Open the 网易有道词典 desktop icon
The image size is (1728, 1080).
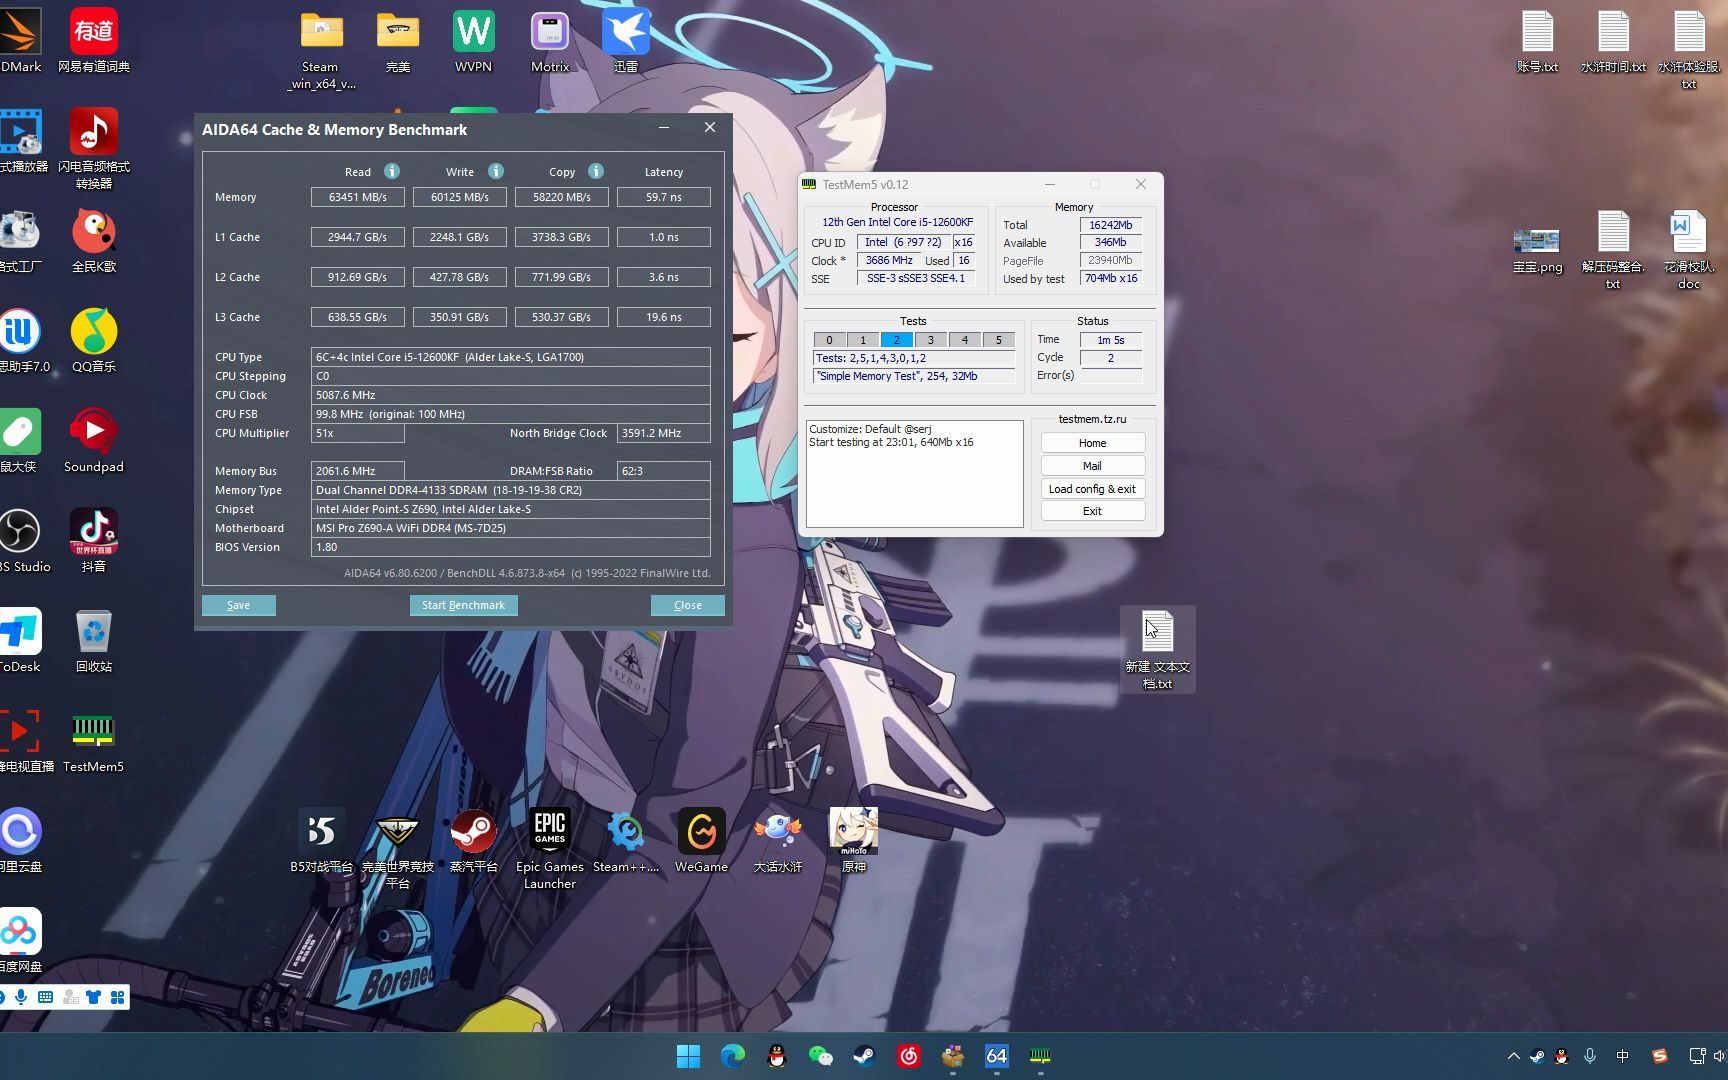click(x=94, y=40)
